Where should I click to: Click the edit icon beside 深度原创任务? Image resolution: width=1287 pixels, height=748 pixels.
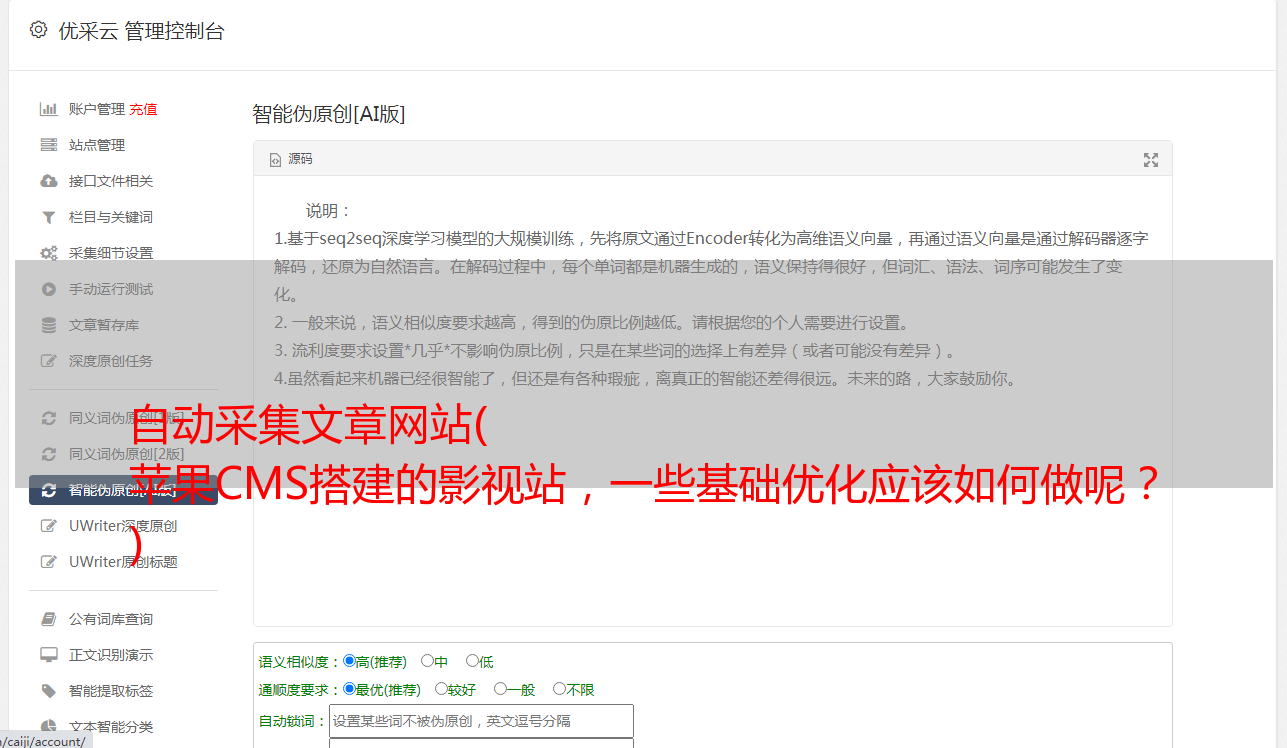pos(48,361)
